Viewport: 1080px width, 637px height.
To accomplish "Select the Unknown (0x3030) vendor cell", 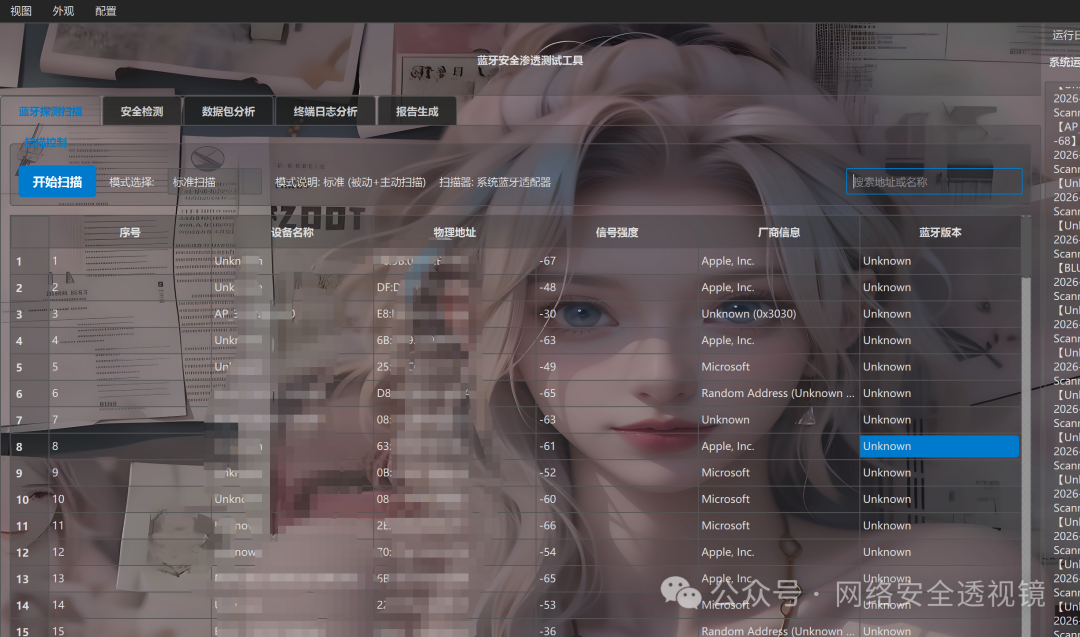I will click(778, 314).
